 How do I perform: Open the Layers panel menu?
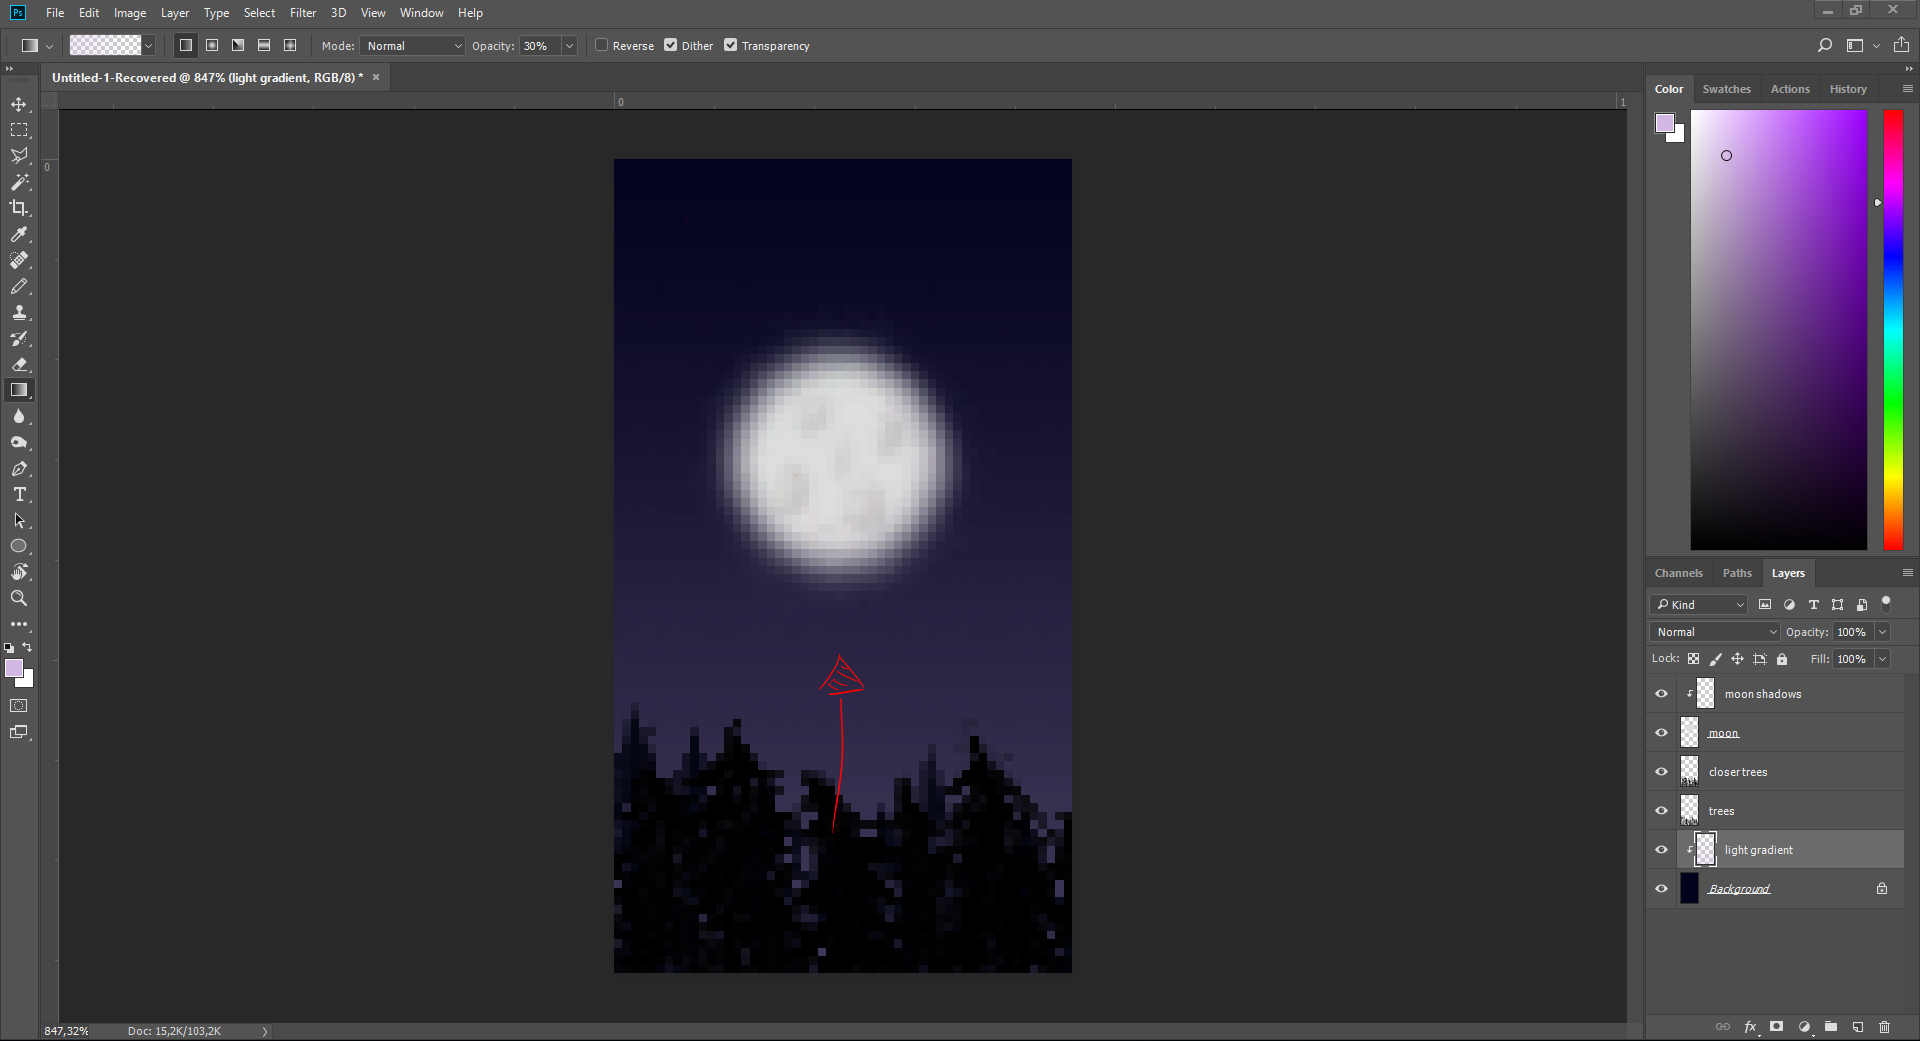1907,573
